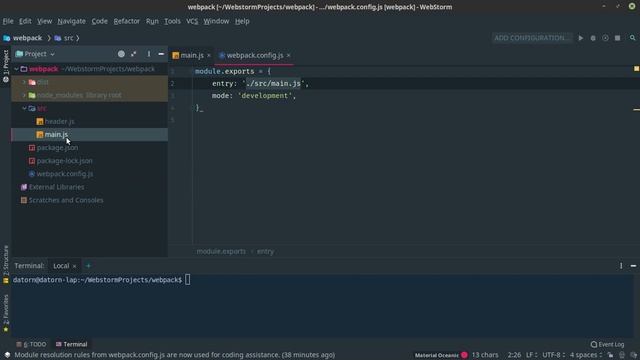The width and height of the screenshot is (640, 360).
Task: Click the Material Oceanic theme status indicator
Action: [x=441, y=355]
